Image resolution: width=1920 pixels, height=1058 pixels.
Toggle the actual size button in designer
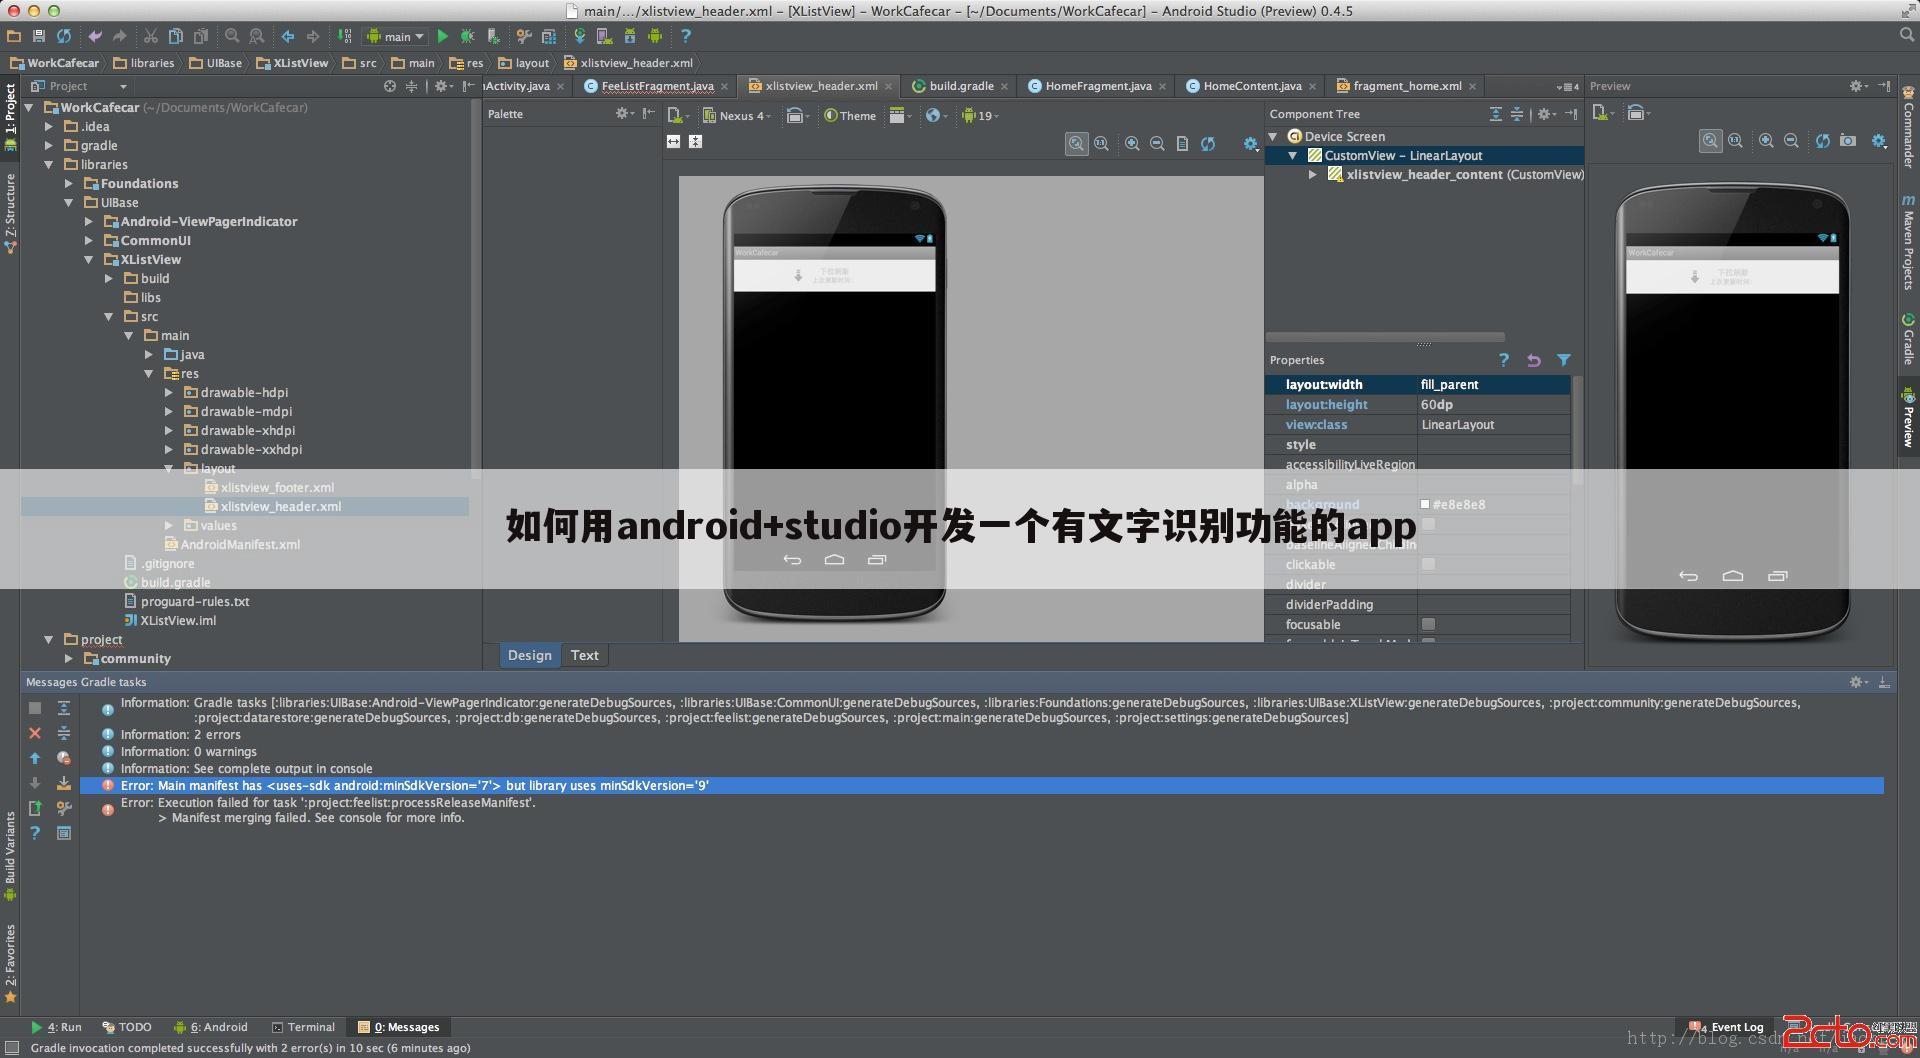[x=1101, y=144]
